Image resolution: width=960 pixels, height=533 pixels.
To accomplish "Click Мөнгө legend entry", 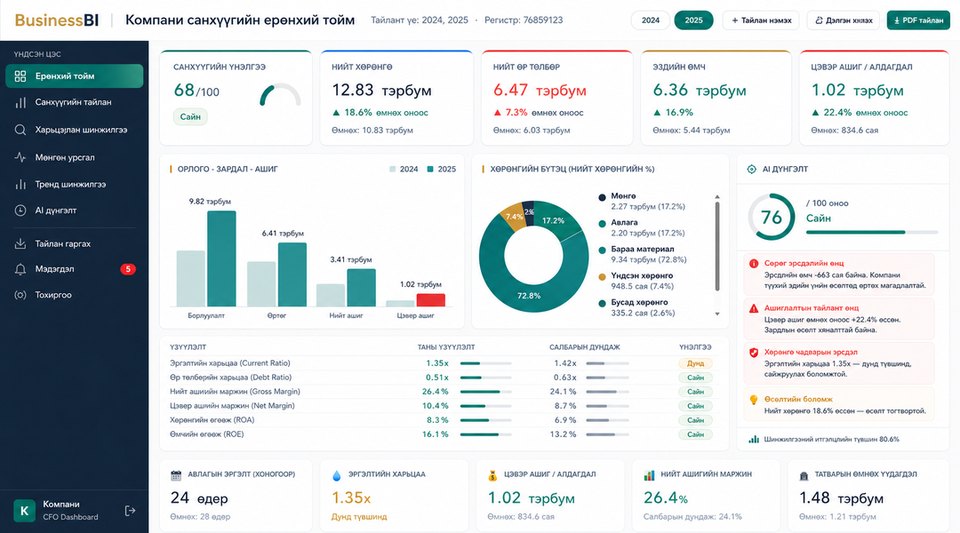I will click(642, 201).
